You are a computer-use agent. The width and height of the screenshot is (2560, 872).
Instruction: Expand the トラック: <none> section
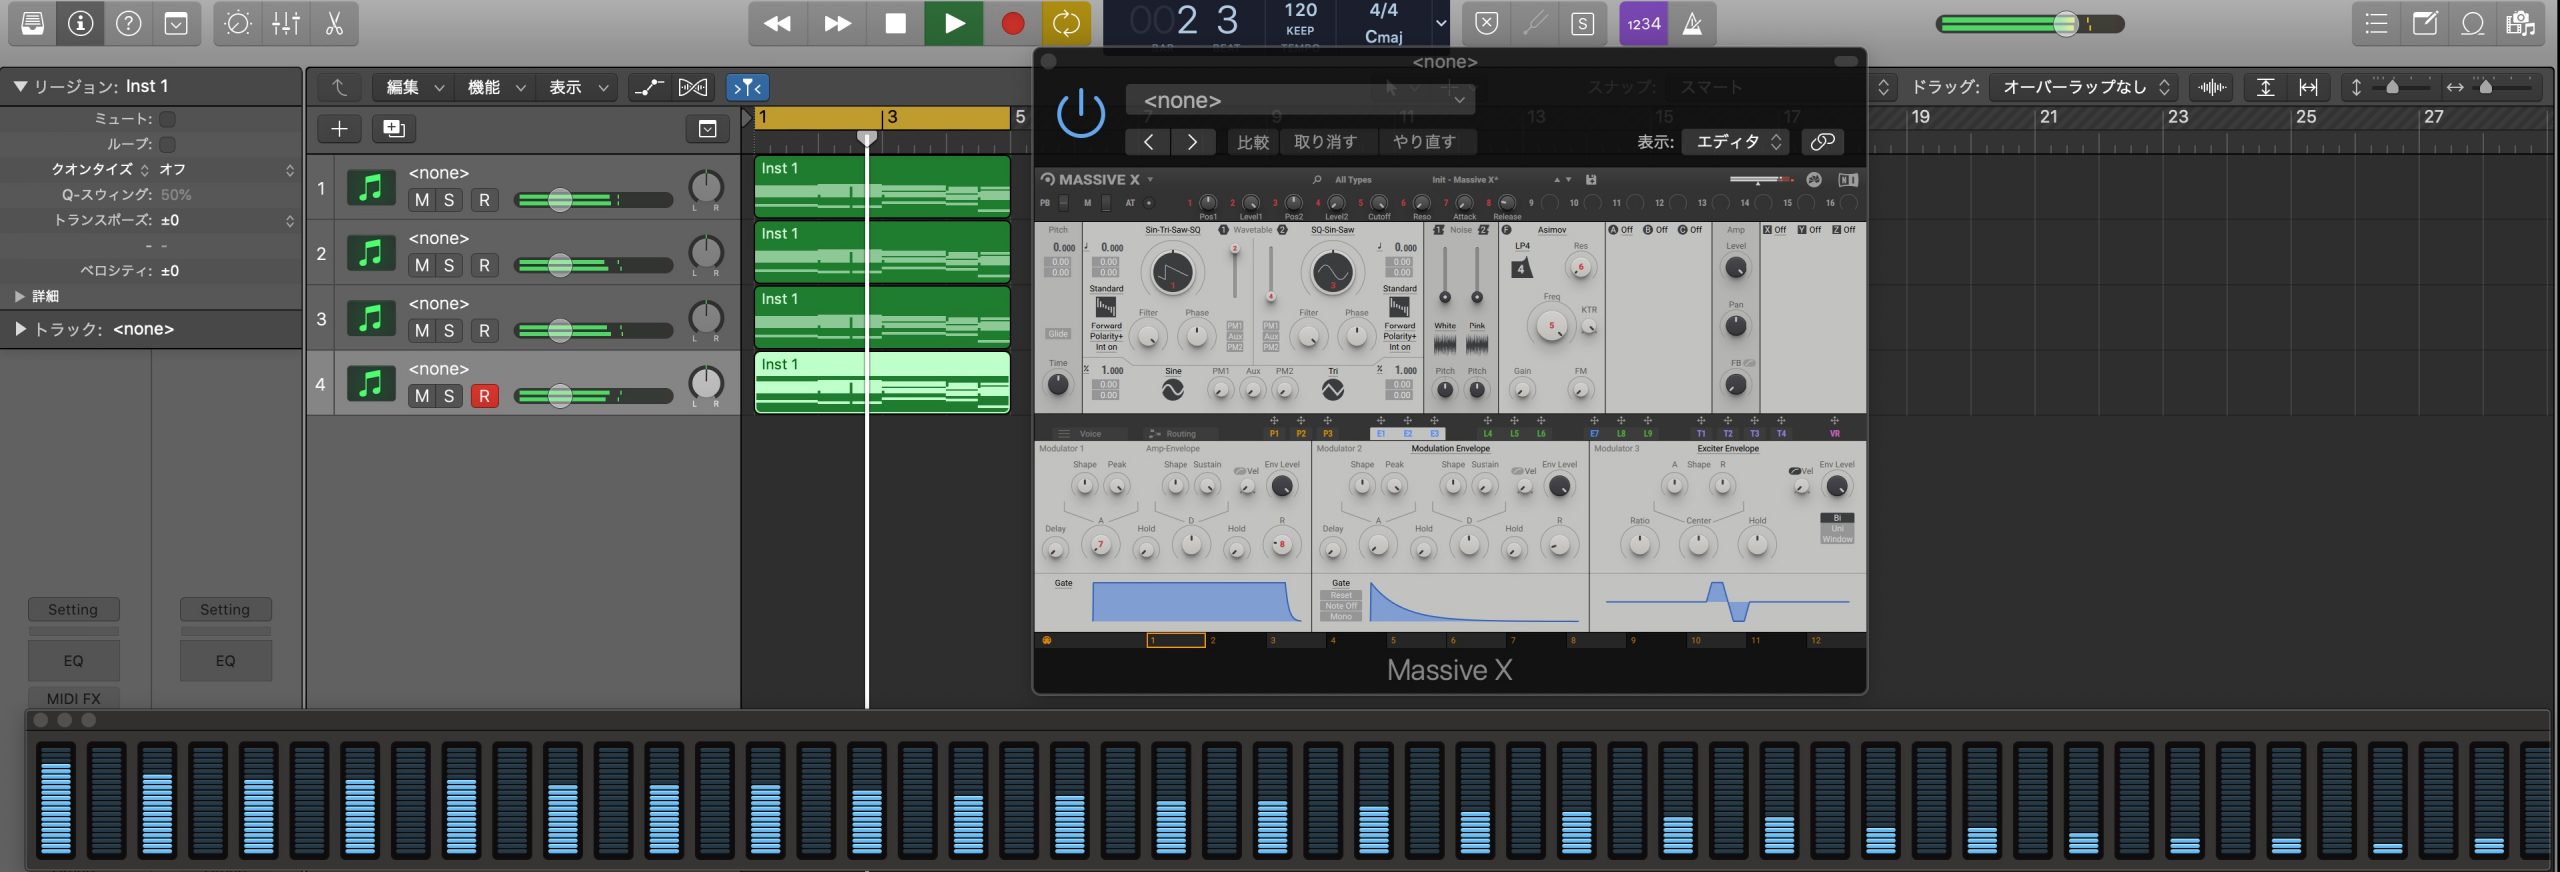point(20,328)
